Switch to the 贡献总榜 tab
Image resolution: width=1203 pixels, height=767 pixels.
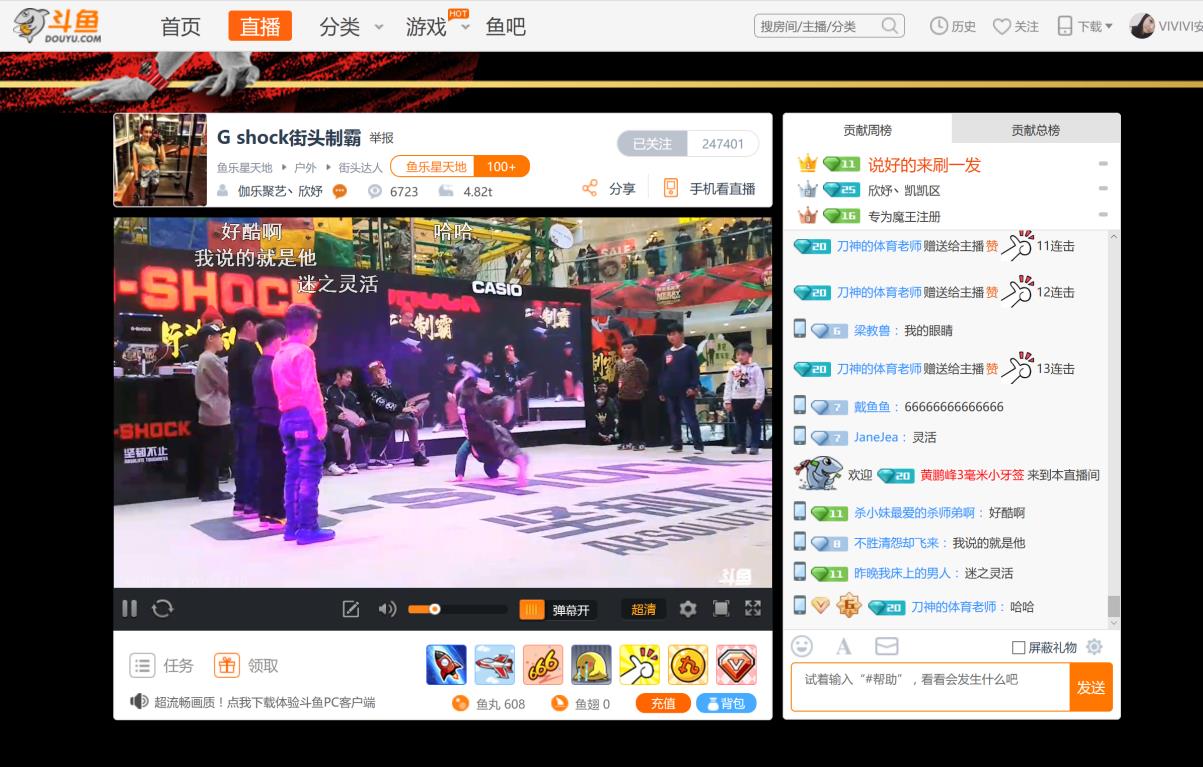(1035, 130)
